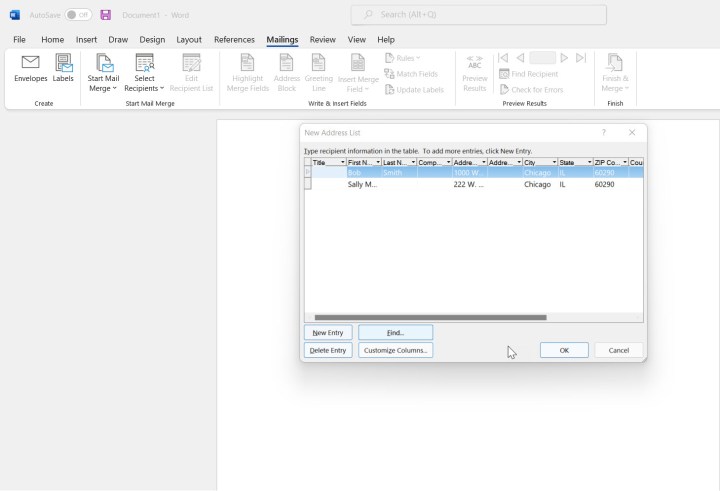
Task: Switch to the Review ribbon tab
Action: pos(322,40)
